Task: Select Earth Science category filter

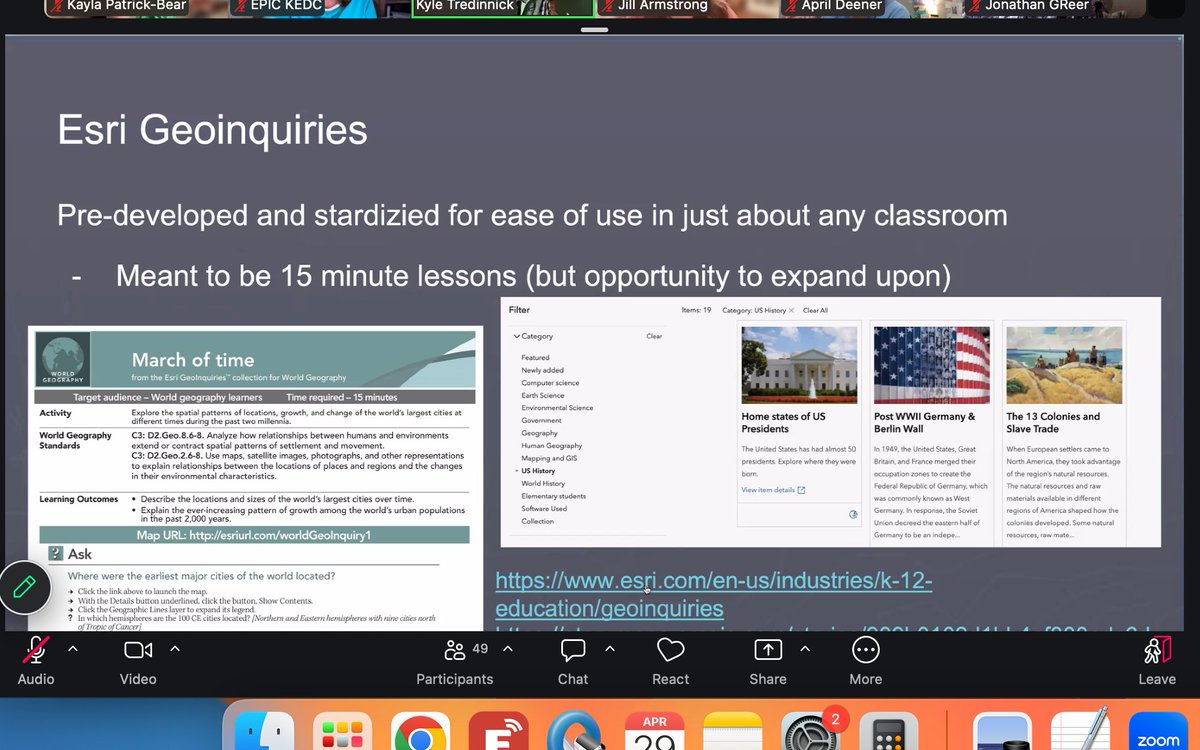Action: [543, 395]
